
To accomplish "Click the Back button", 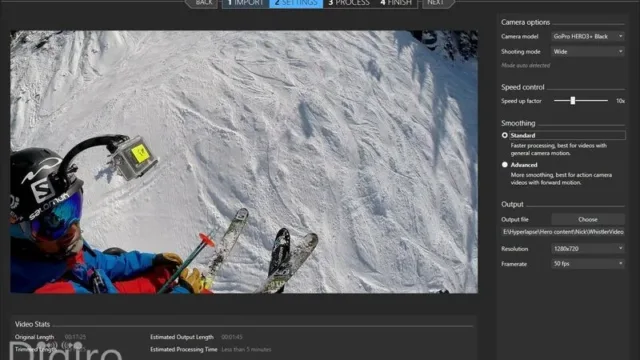I will pyautogui.click(x=202, y=3).
